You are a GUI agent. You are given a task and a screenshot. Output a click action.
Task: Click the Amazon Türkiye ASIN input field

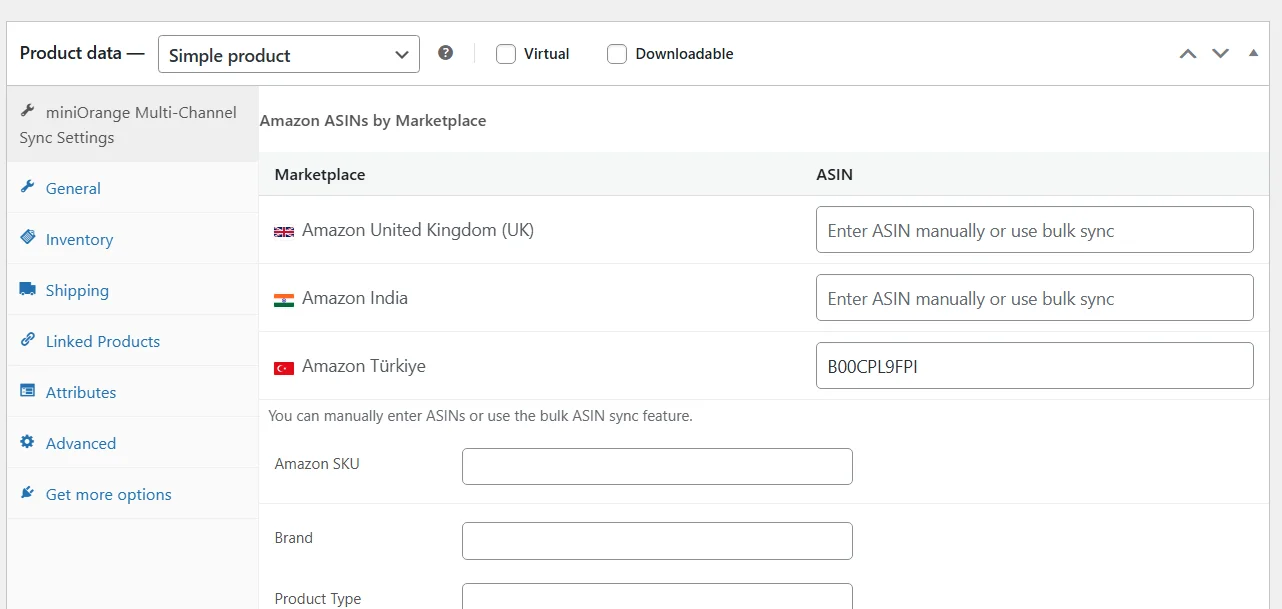click(x=1034, y=365)
